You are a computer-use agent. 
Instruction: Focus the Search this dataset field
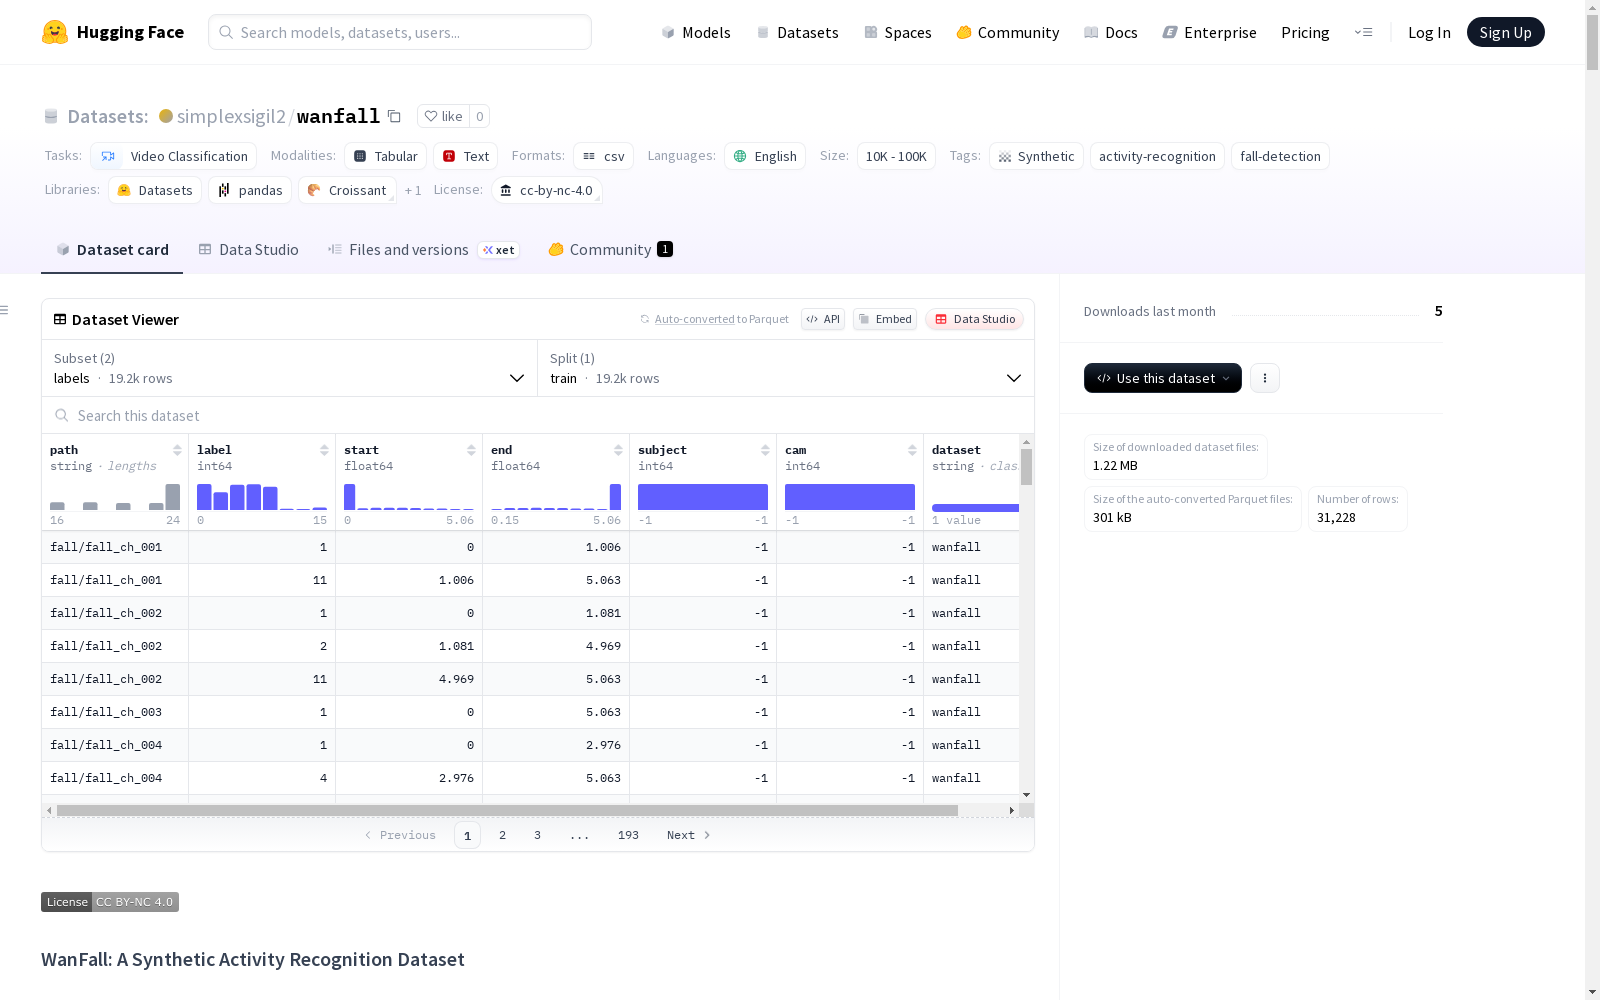538,415
